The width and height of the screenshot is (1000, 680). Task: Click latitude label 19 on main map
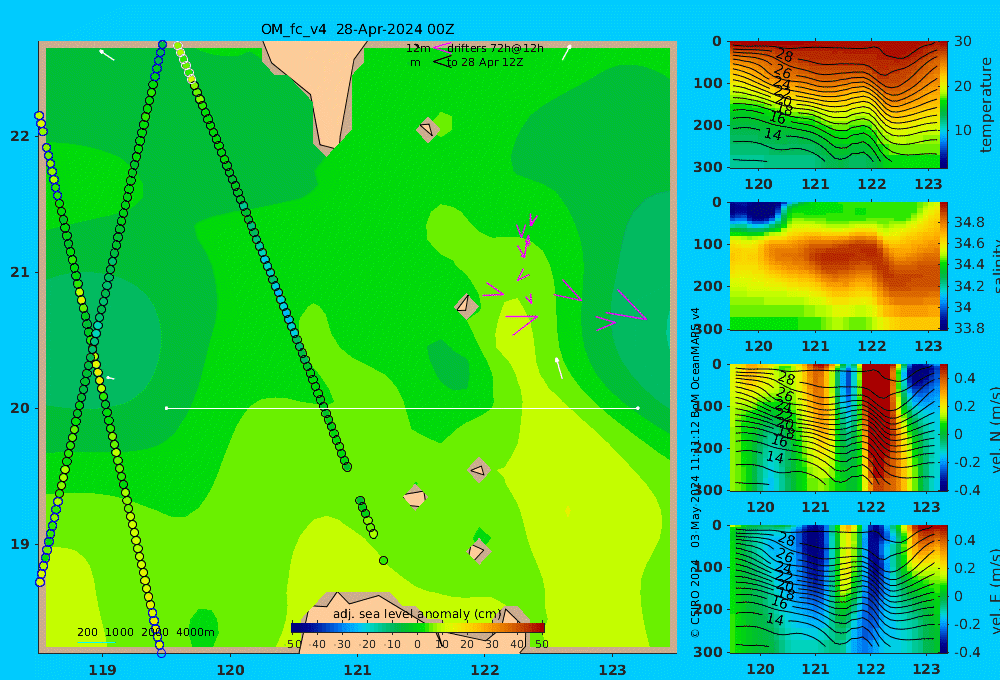click(x=20, y=544)
